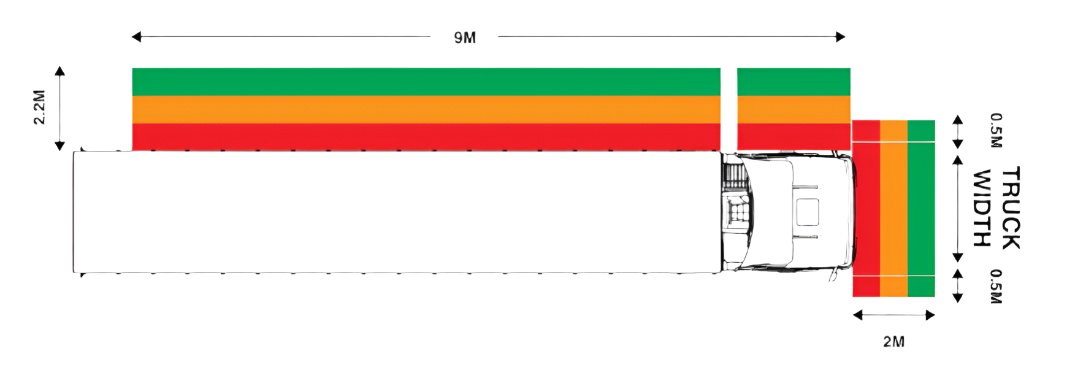Screen dimensions: 1075x367
Task: Click the short orange band beside cab
Action: (x=793, y=110)
